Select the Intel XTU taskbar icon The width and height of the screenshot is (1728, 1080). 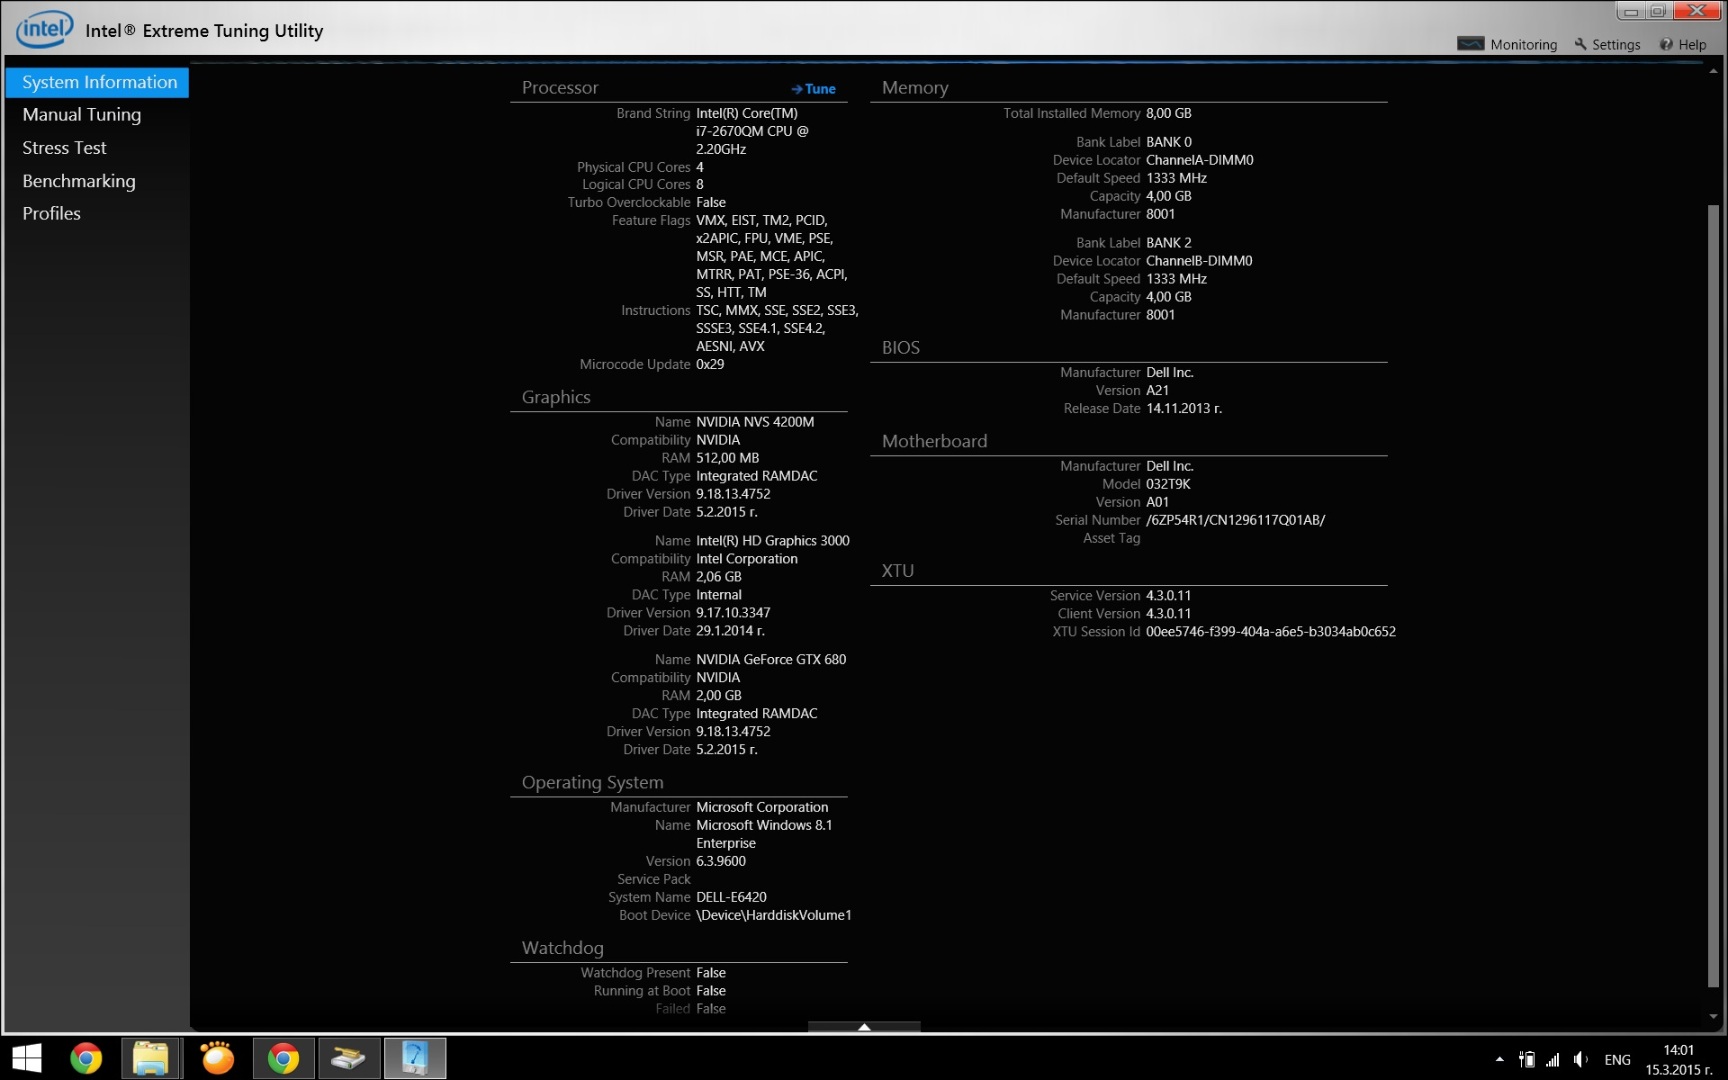click(x=415, y=1058)
